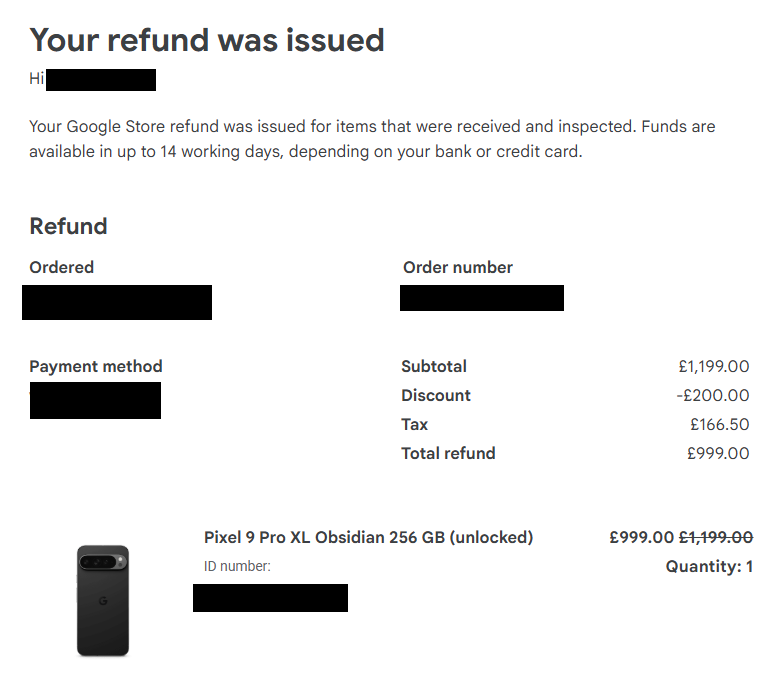
Task: Click the Discount amount -£200.00
Action: pyautogui.click(x=713, y=395)
